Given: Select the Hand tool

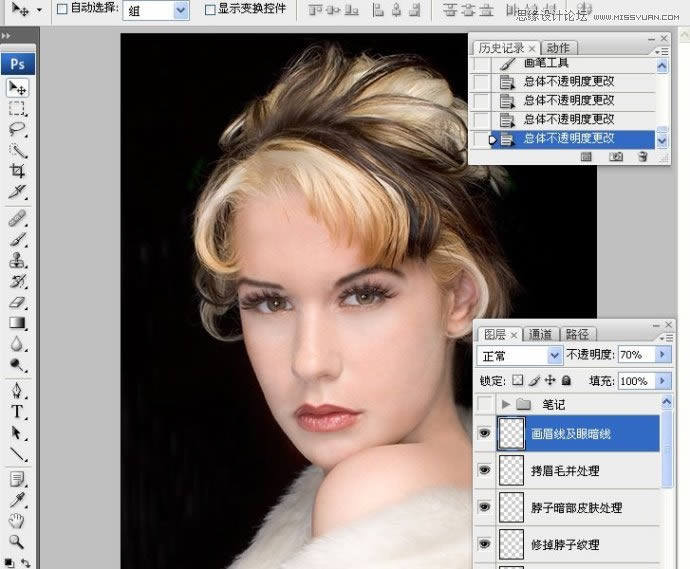Looking at the screenshot, I should (x=18, y=520).
